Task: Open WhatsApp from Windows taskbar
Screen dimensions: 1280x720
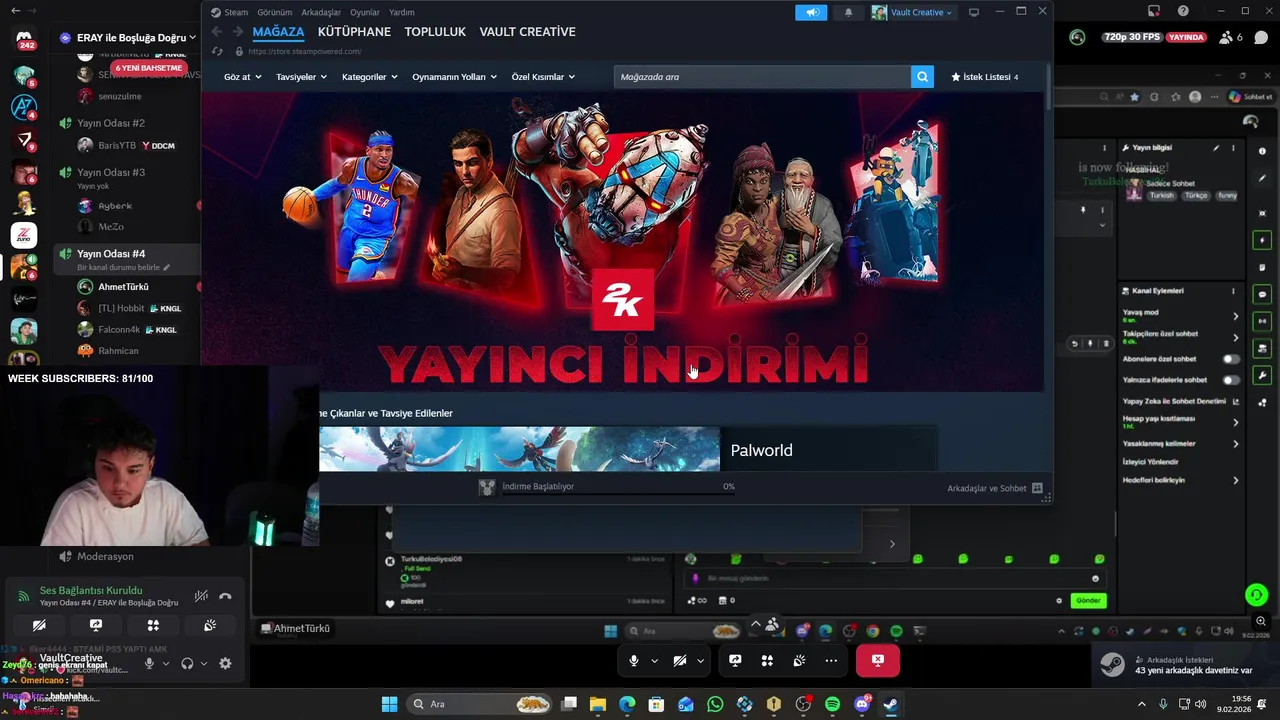Action: (x=715, y=704)
